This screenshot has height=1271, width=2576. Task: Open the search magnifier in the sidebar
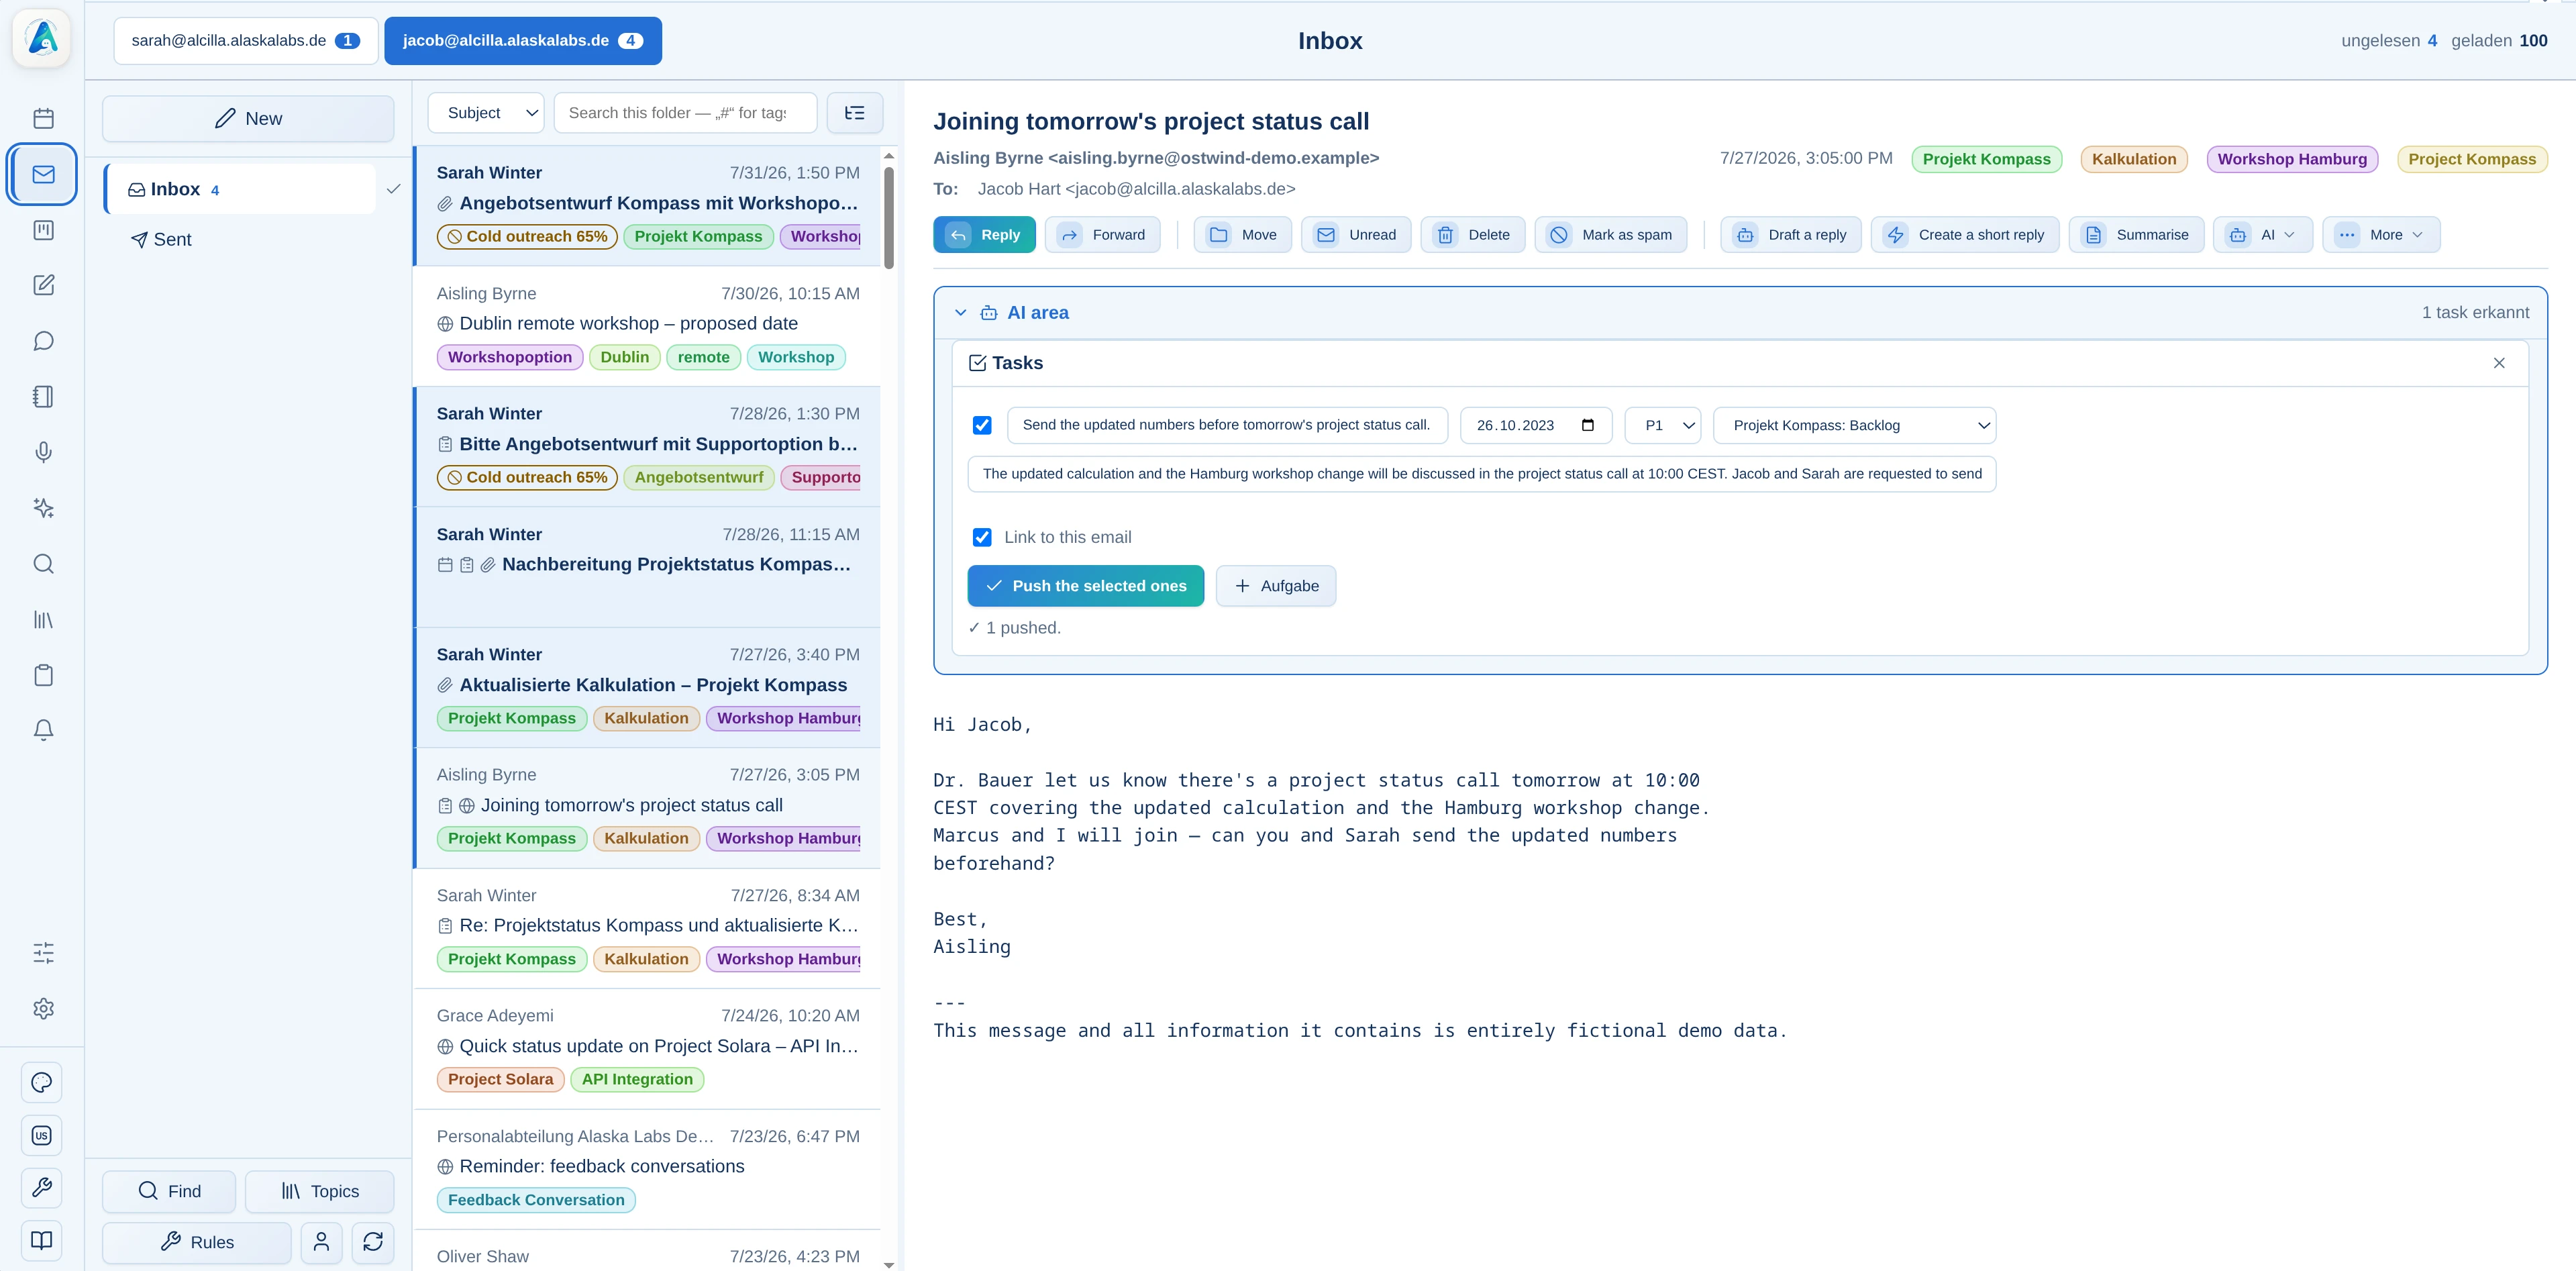click(43, 564)
